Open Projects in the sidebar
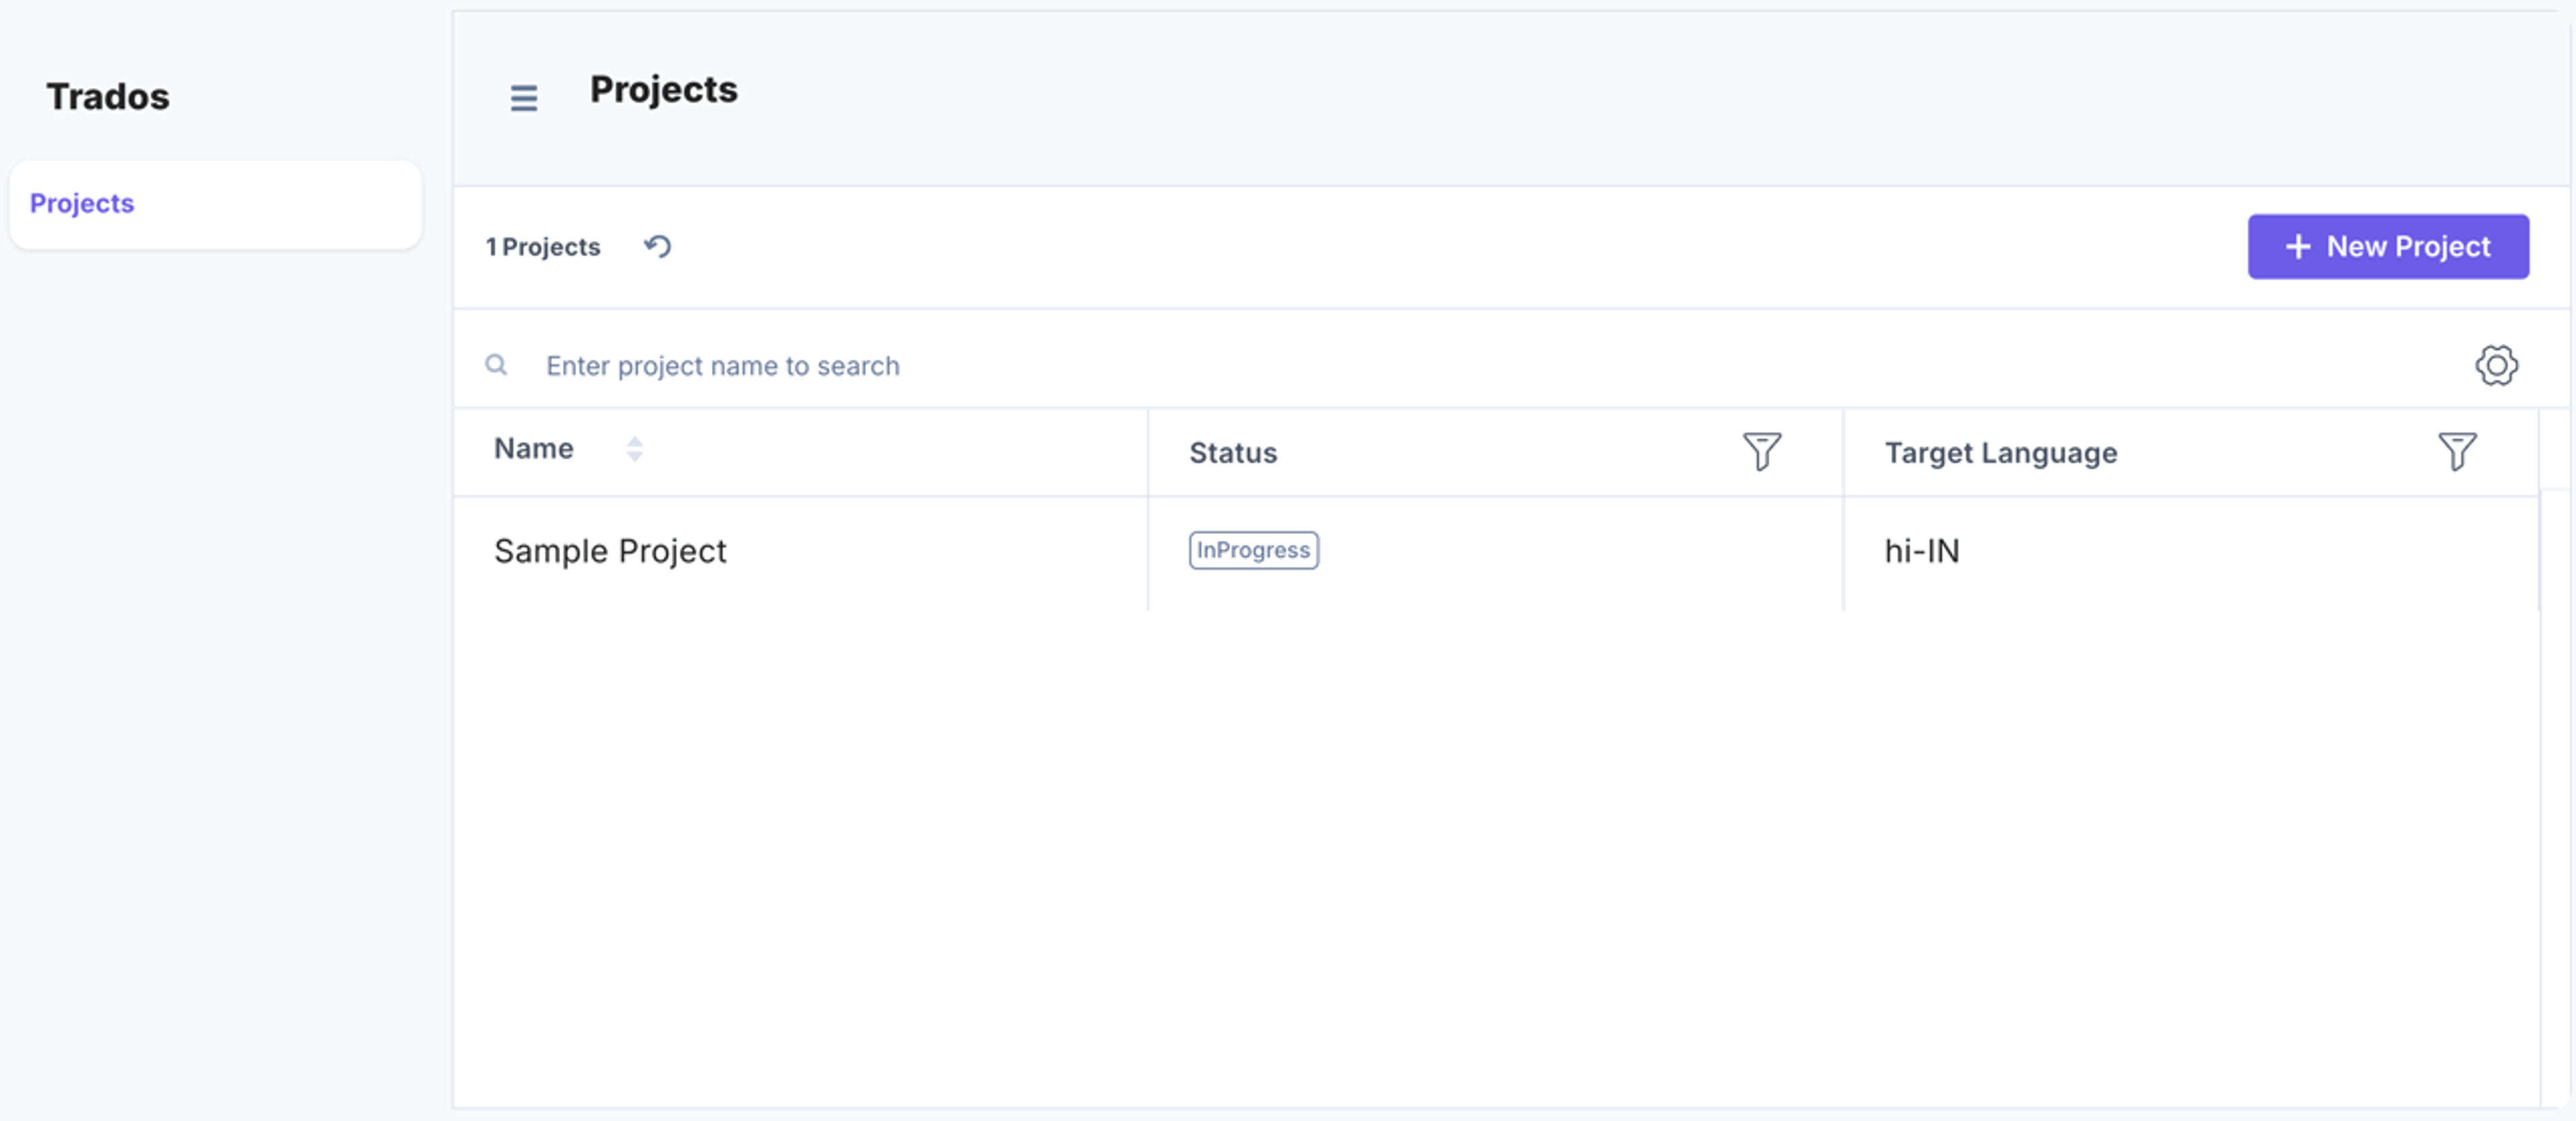Screen dimensions: 2576x1121 [x=215, y=204]
